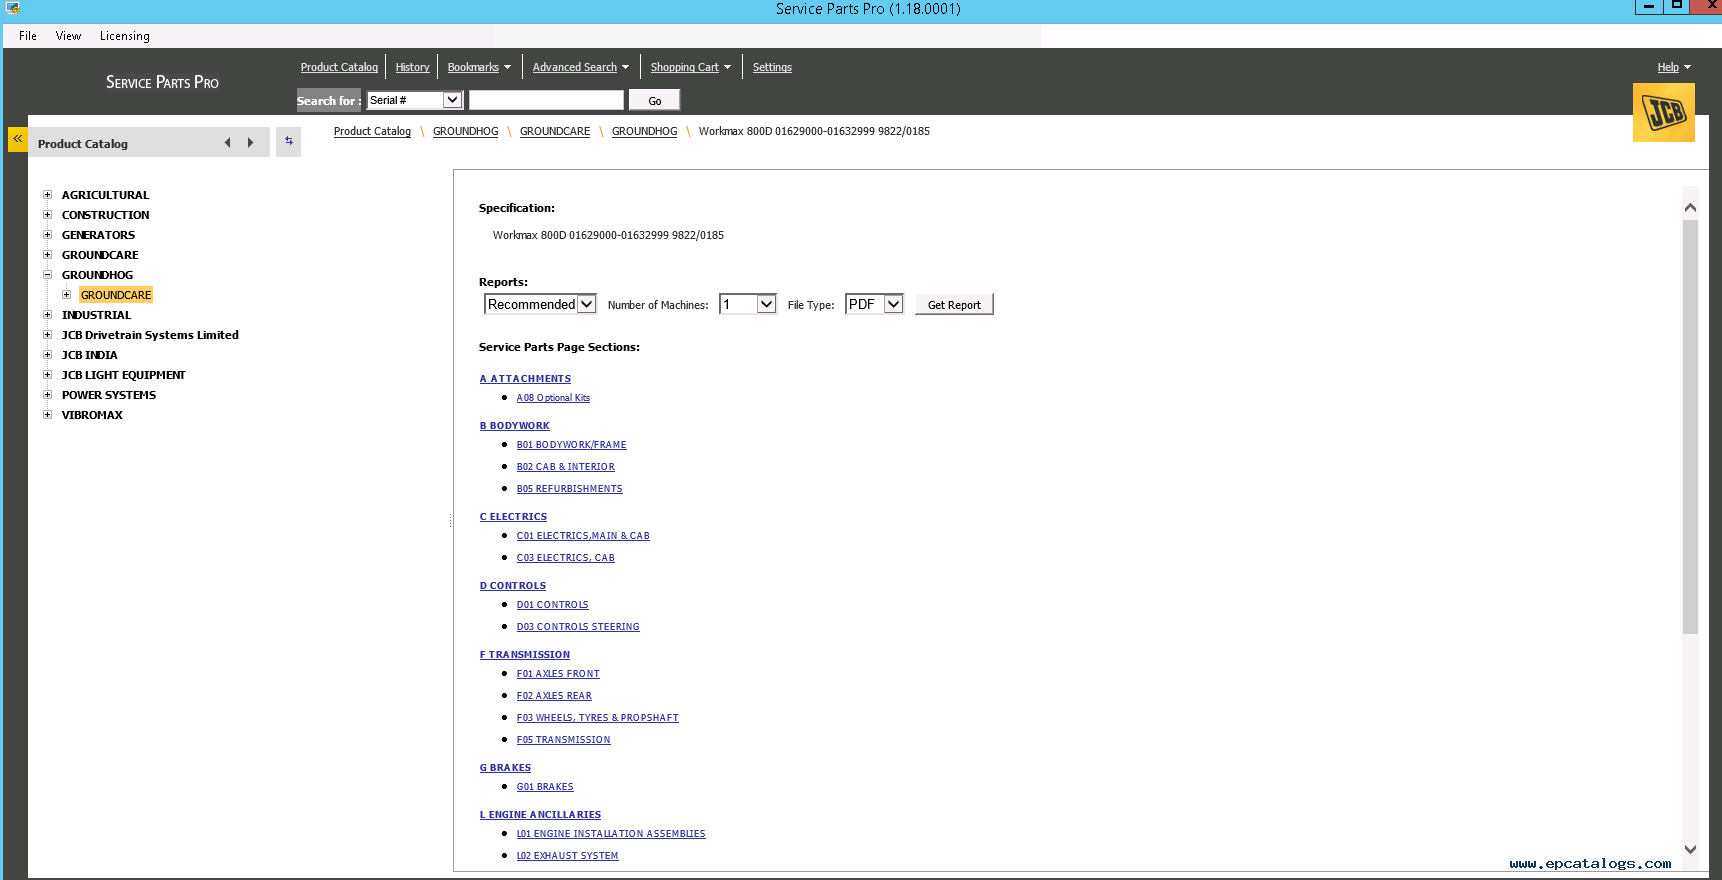Screen dimensions: 1722x880
Task: Open the C ELECTRICS section link
Action: click(x=513, y=517)
